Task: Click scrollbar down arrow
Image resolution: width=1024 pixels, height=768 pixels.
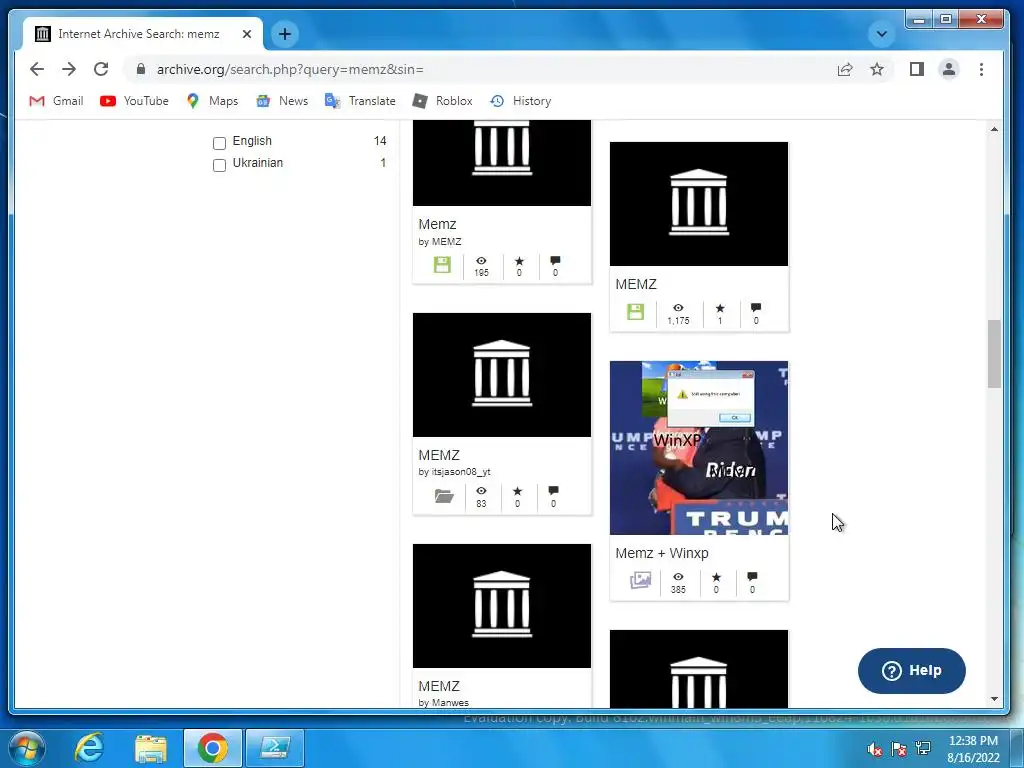Action: [994, 699]
